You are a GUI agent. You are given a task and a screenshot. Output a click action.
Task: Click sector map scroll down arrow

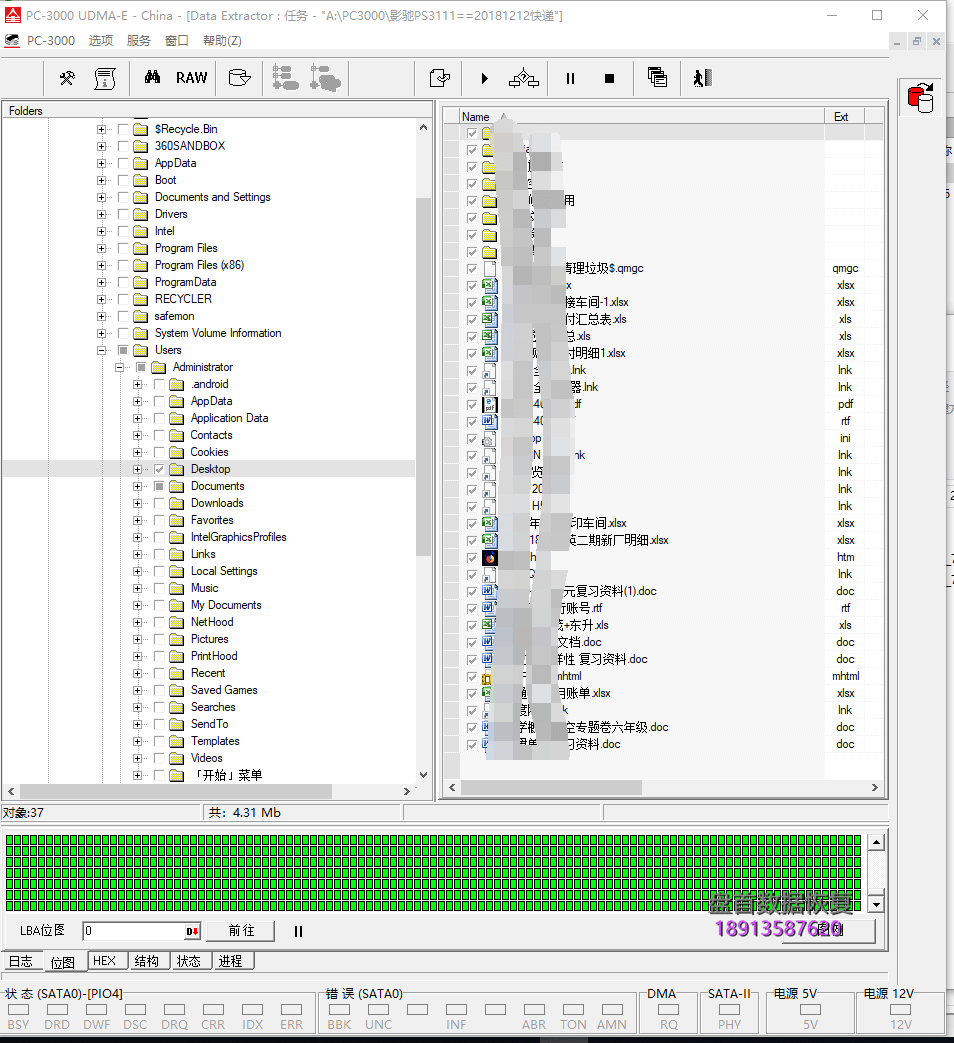pos(876,904)
